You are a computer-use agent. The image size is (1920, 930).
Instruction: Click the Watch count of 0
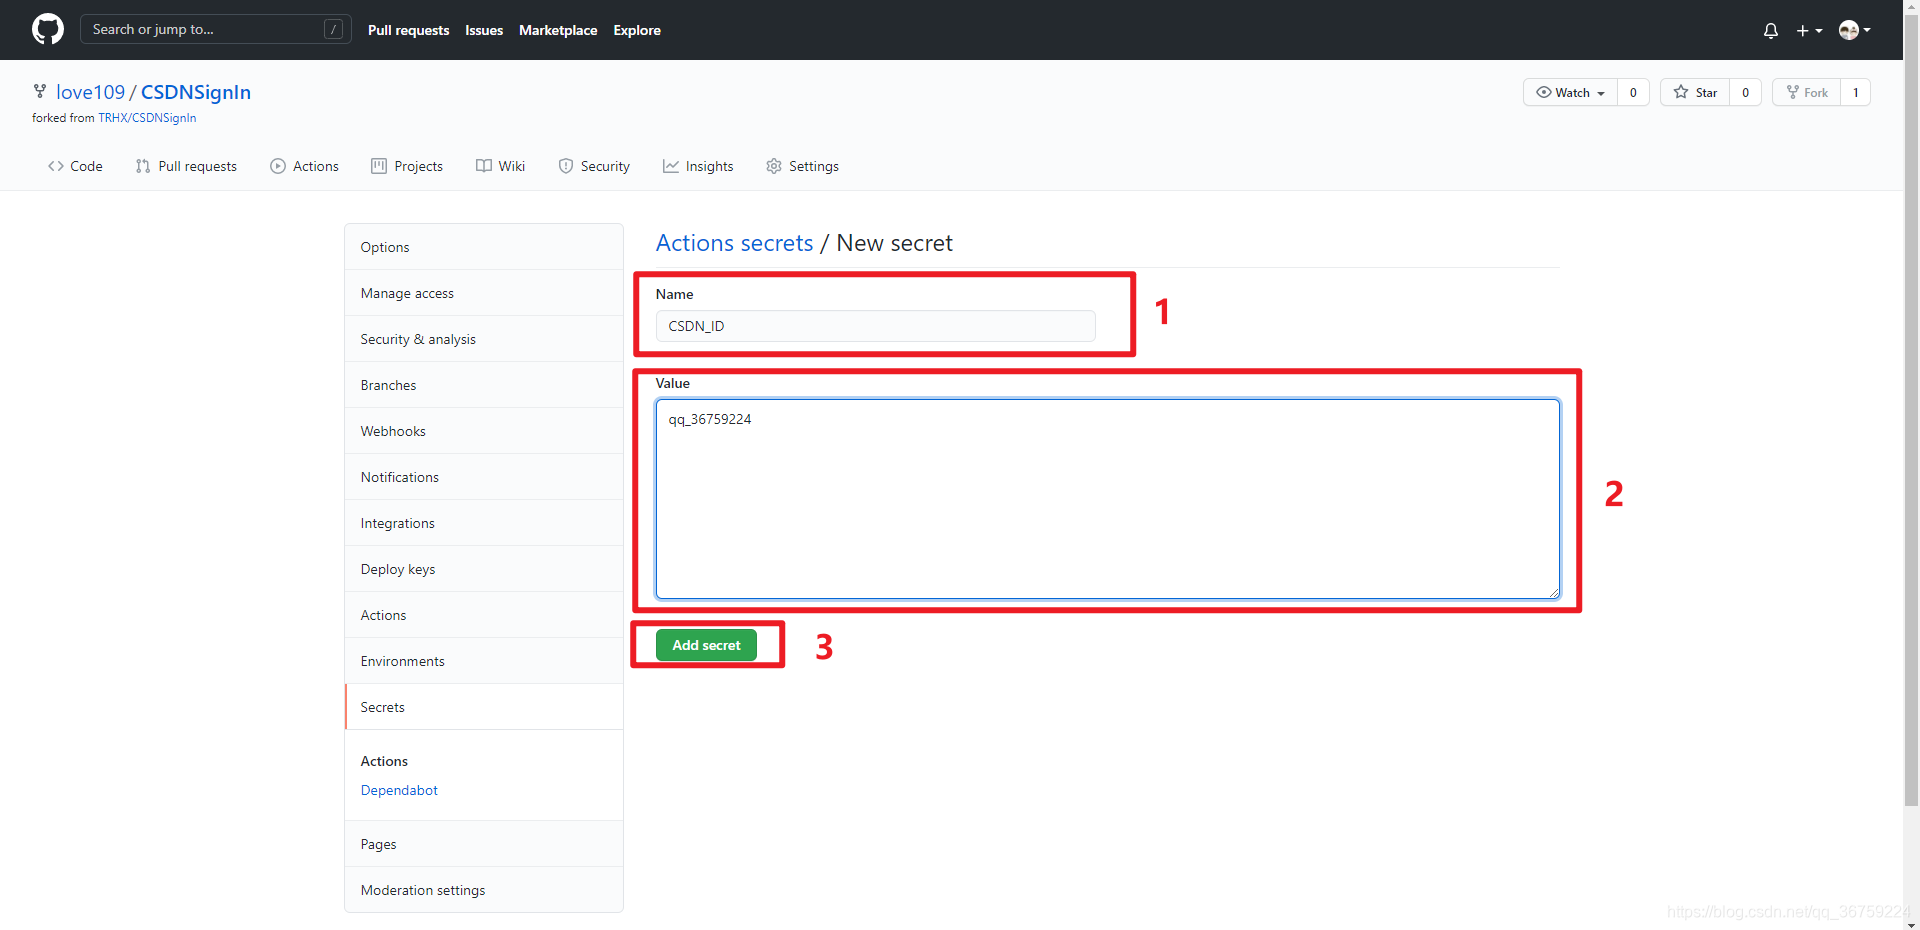tap(1633, 92)
